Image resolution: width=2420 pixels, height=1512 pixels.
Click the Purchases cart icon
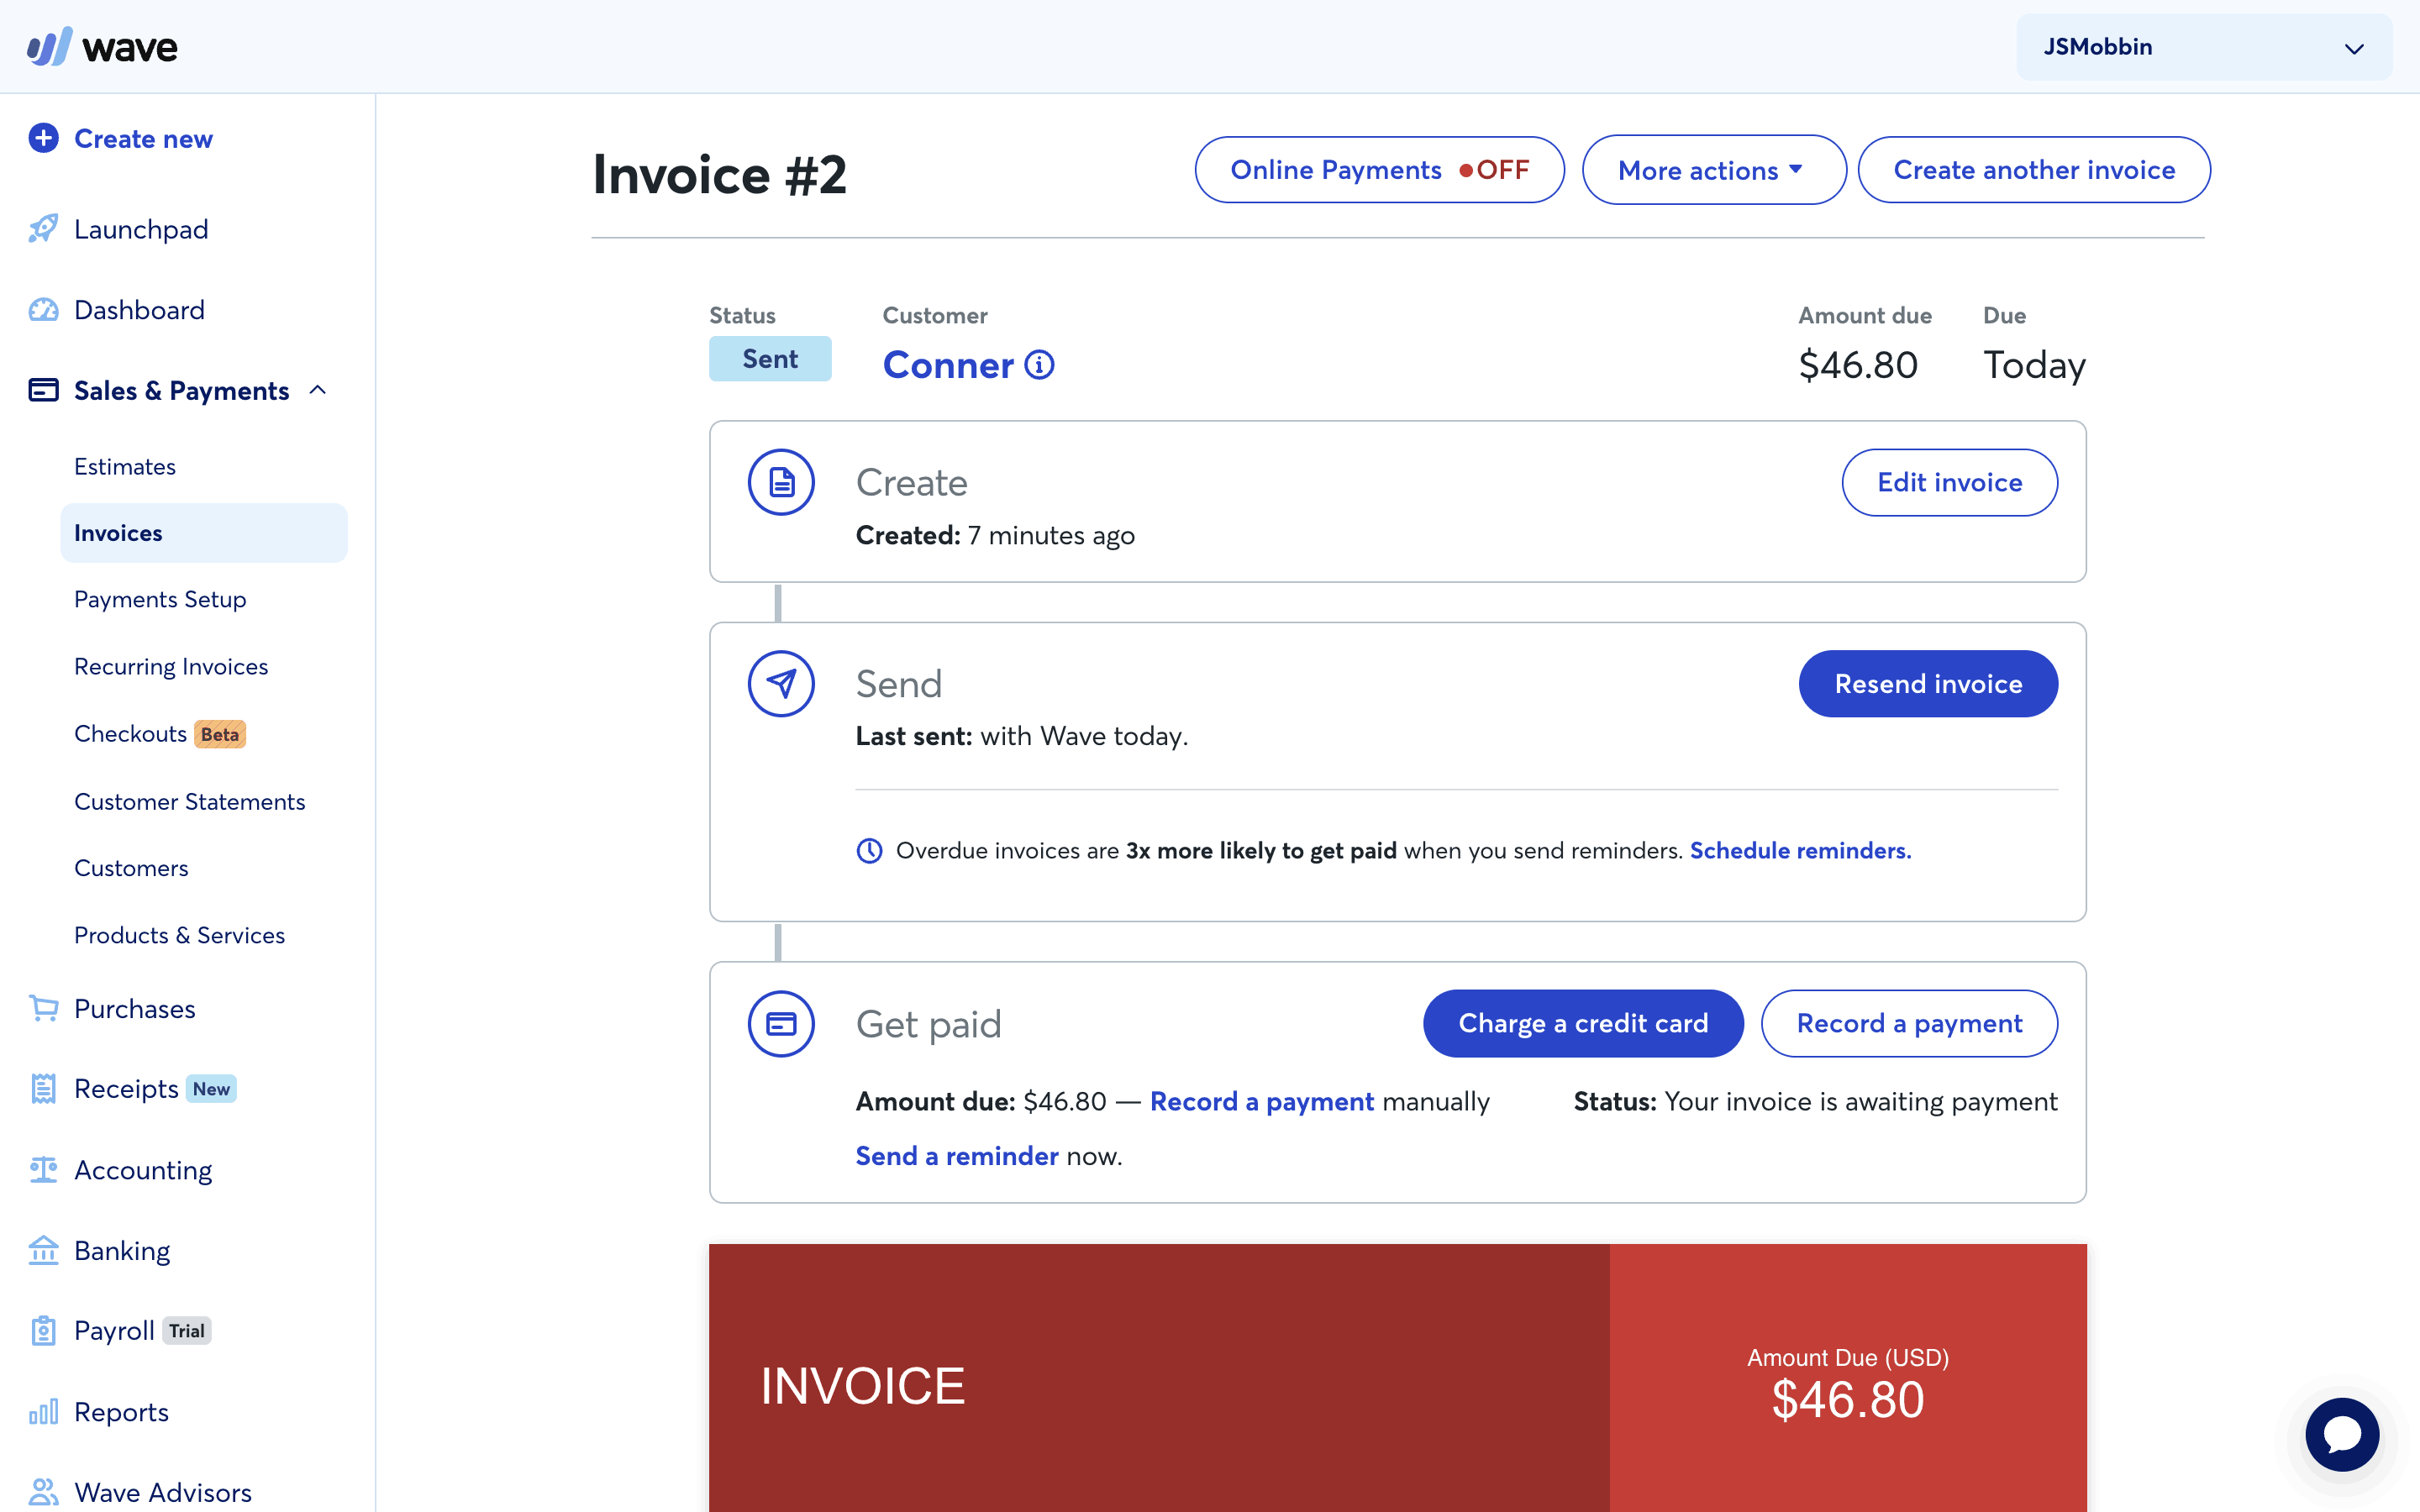[43, 1008]
